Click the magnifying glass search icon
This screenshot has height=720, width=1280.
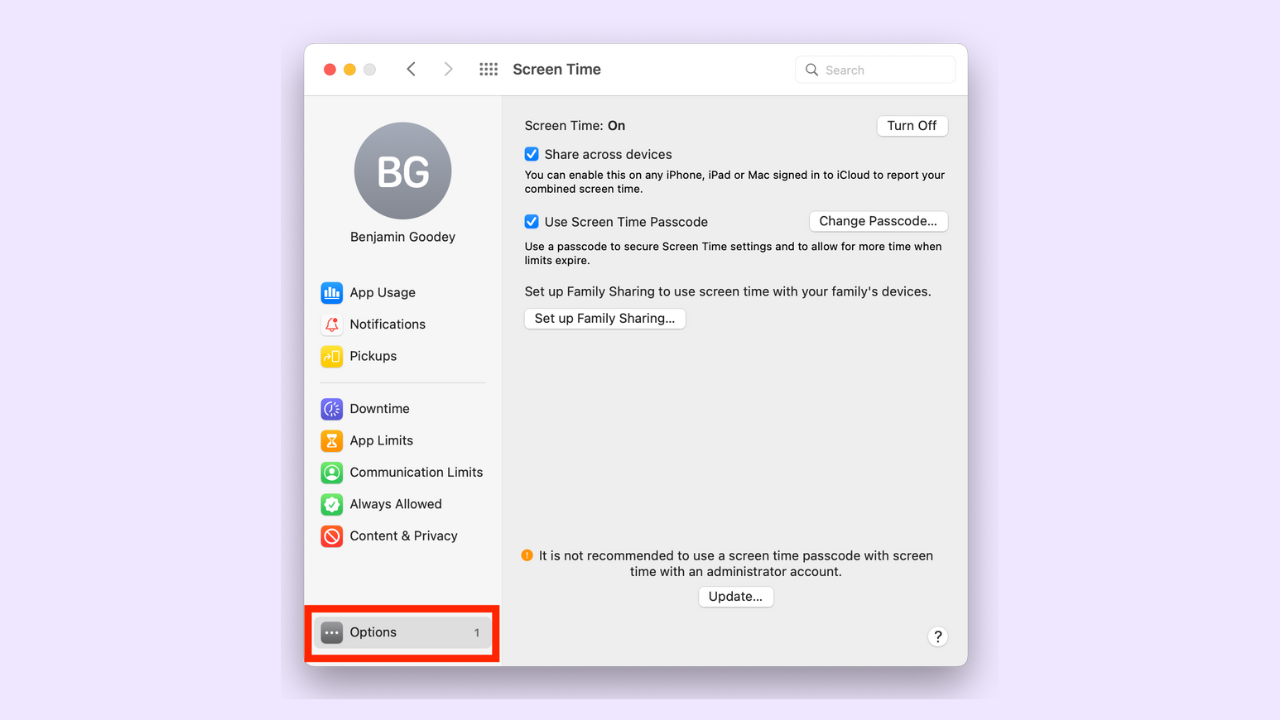tap(812, 70)
